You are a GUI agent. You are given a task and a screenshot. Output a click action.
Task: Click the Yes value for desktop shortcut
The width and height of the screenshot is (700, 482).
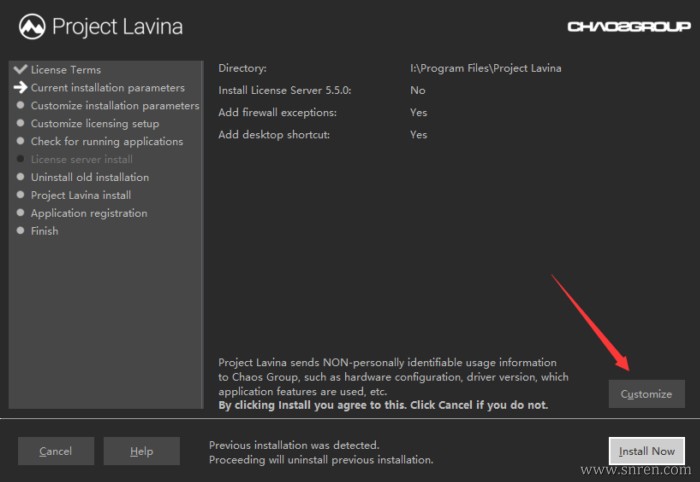pyautogui.click(x=419, y=135)
